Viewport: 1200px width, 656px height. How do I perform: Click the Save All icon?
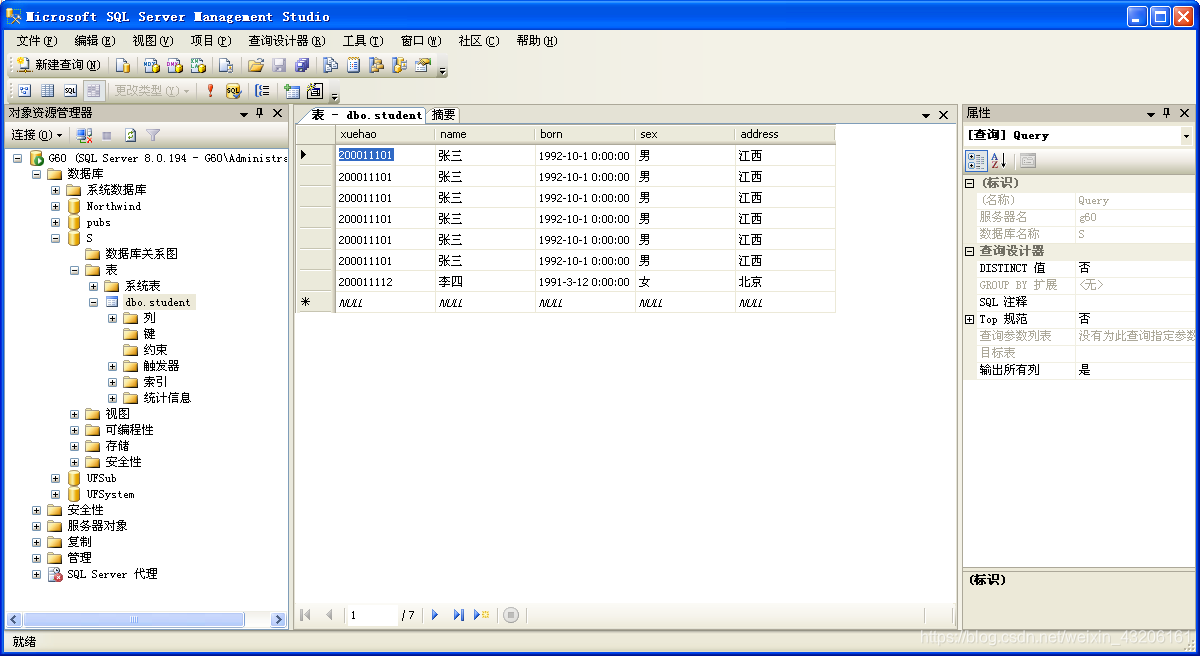pos(302,65)
